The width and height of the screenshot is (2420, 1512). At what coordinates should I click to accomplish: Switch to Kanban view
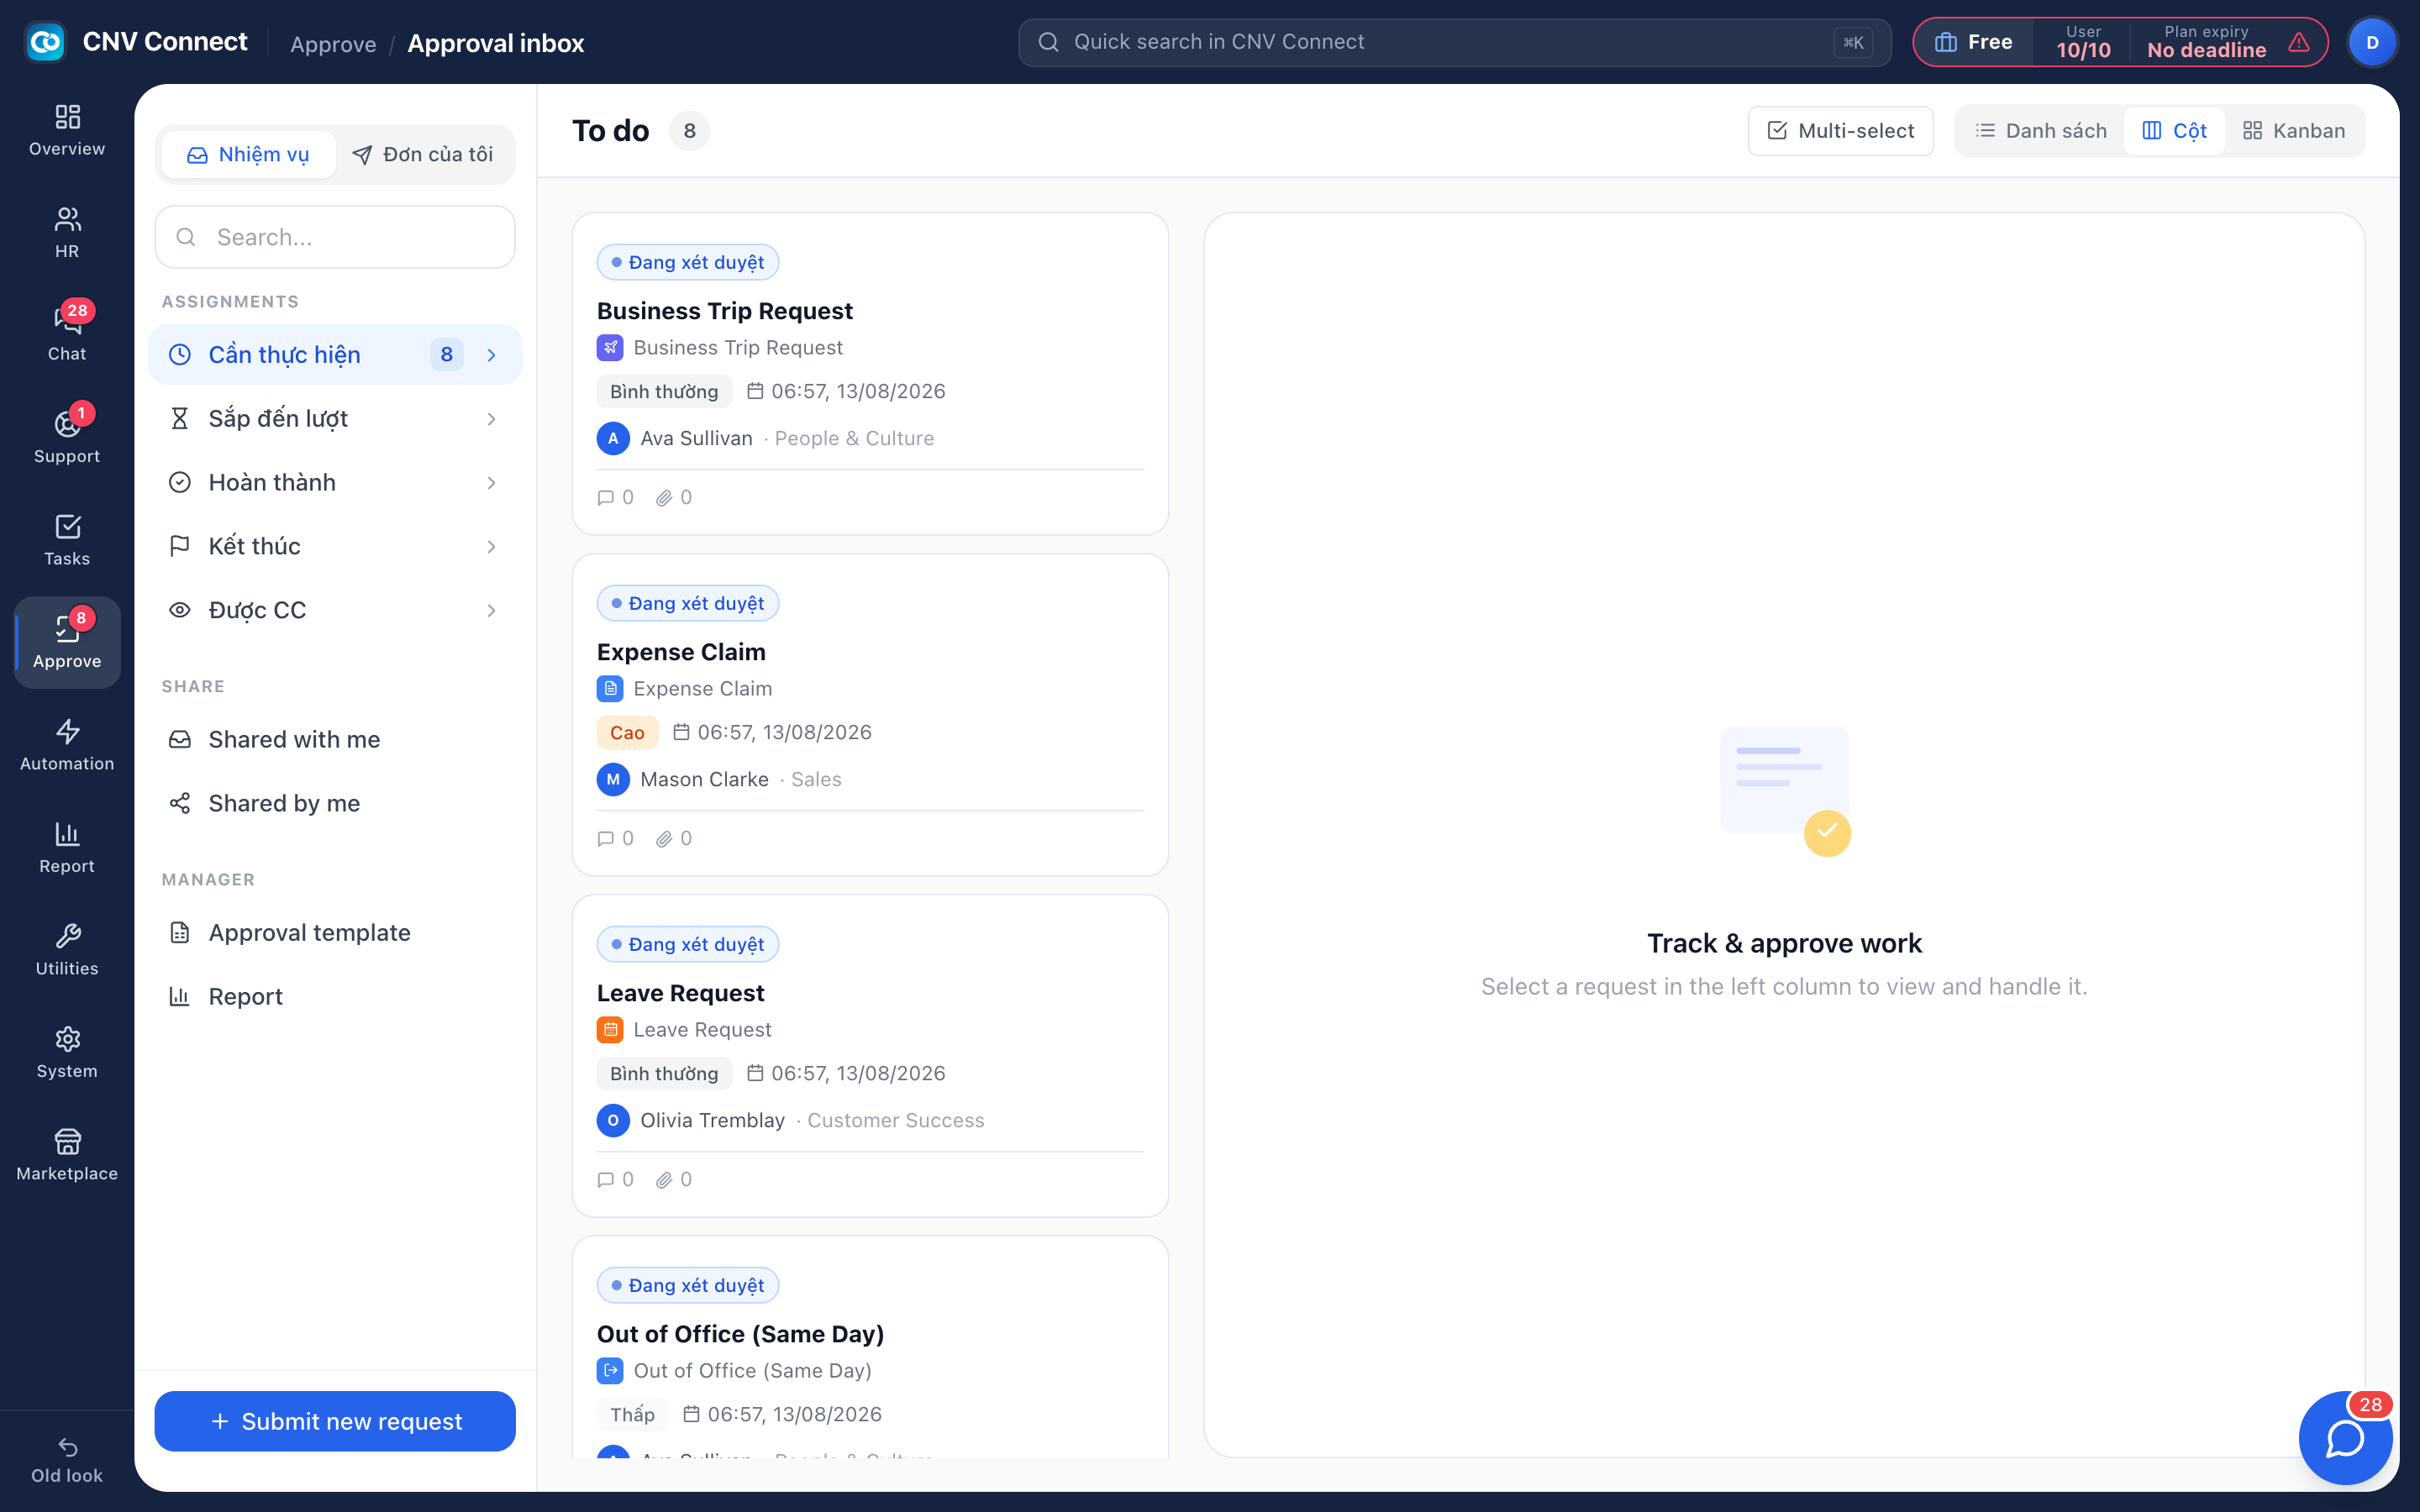tap(2294, 131)
